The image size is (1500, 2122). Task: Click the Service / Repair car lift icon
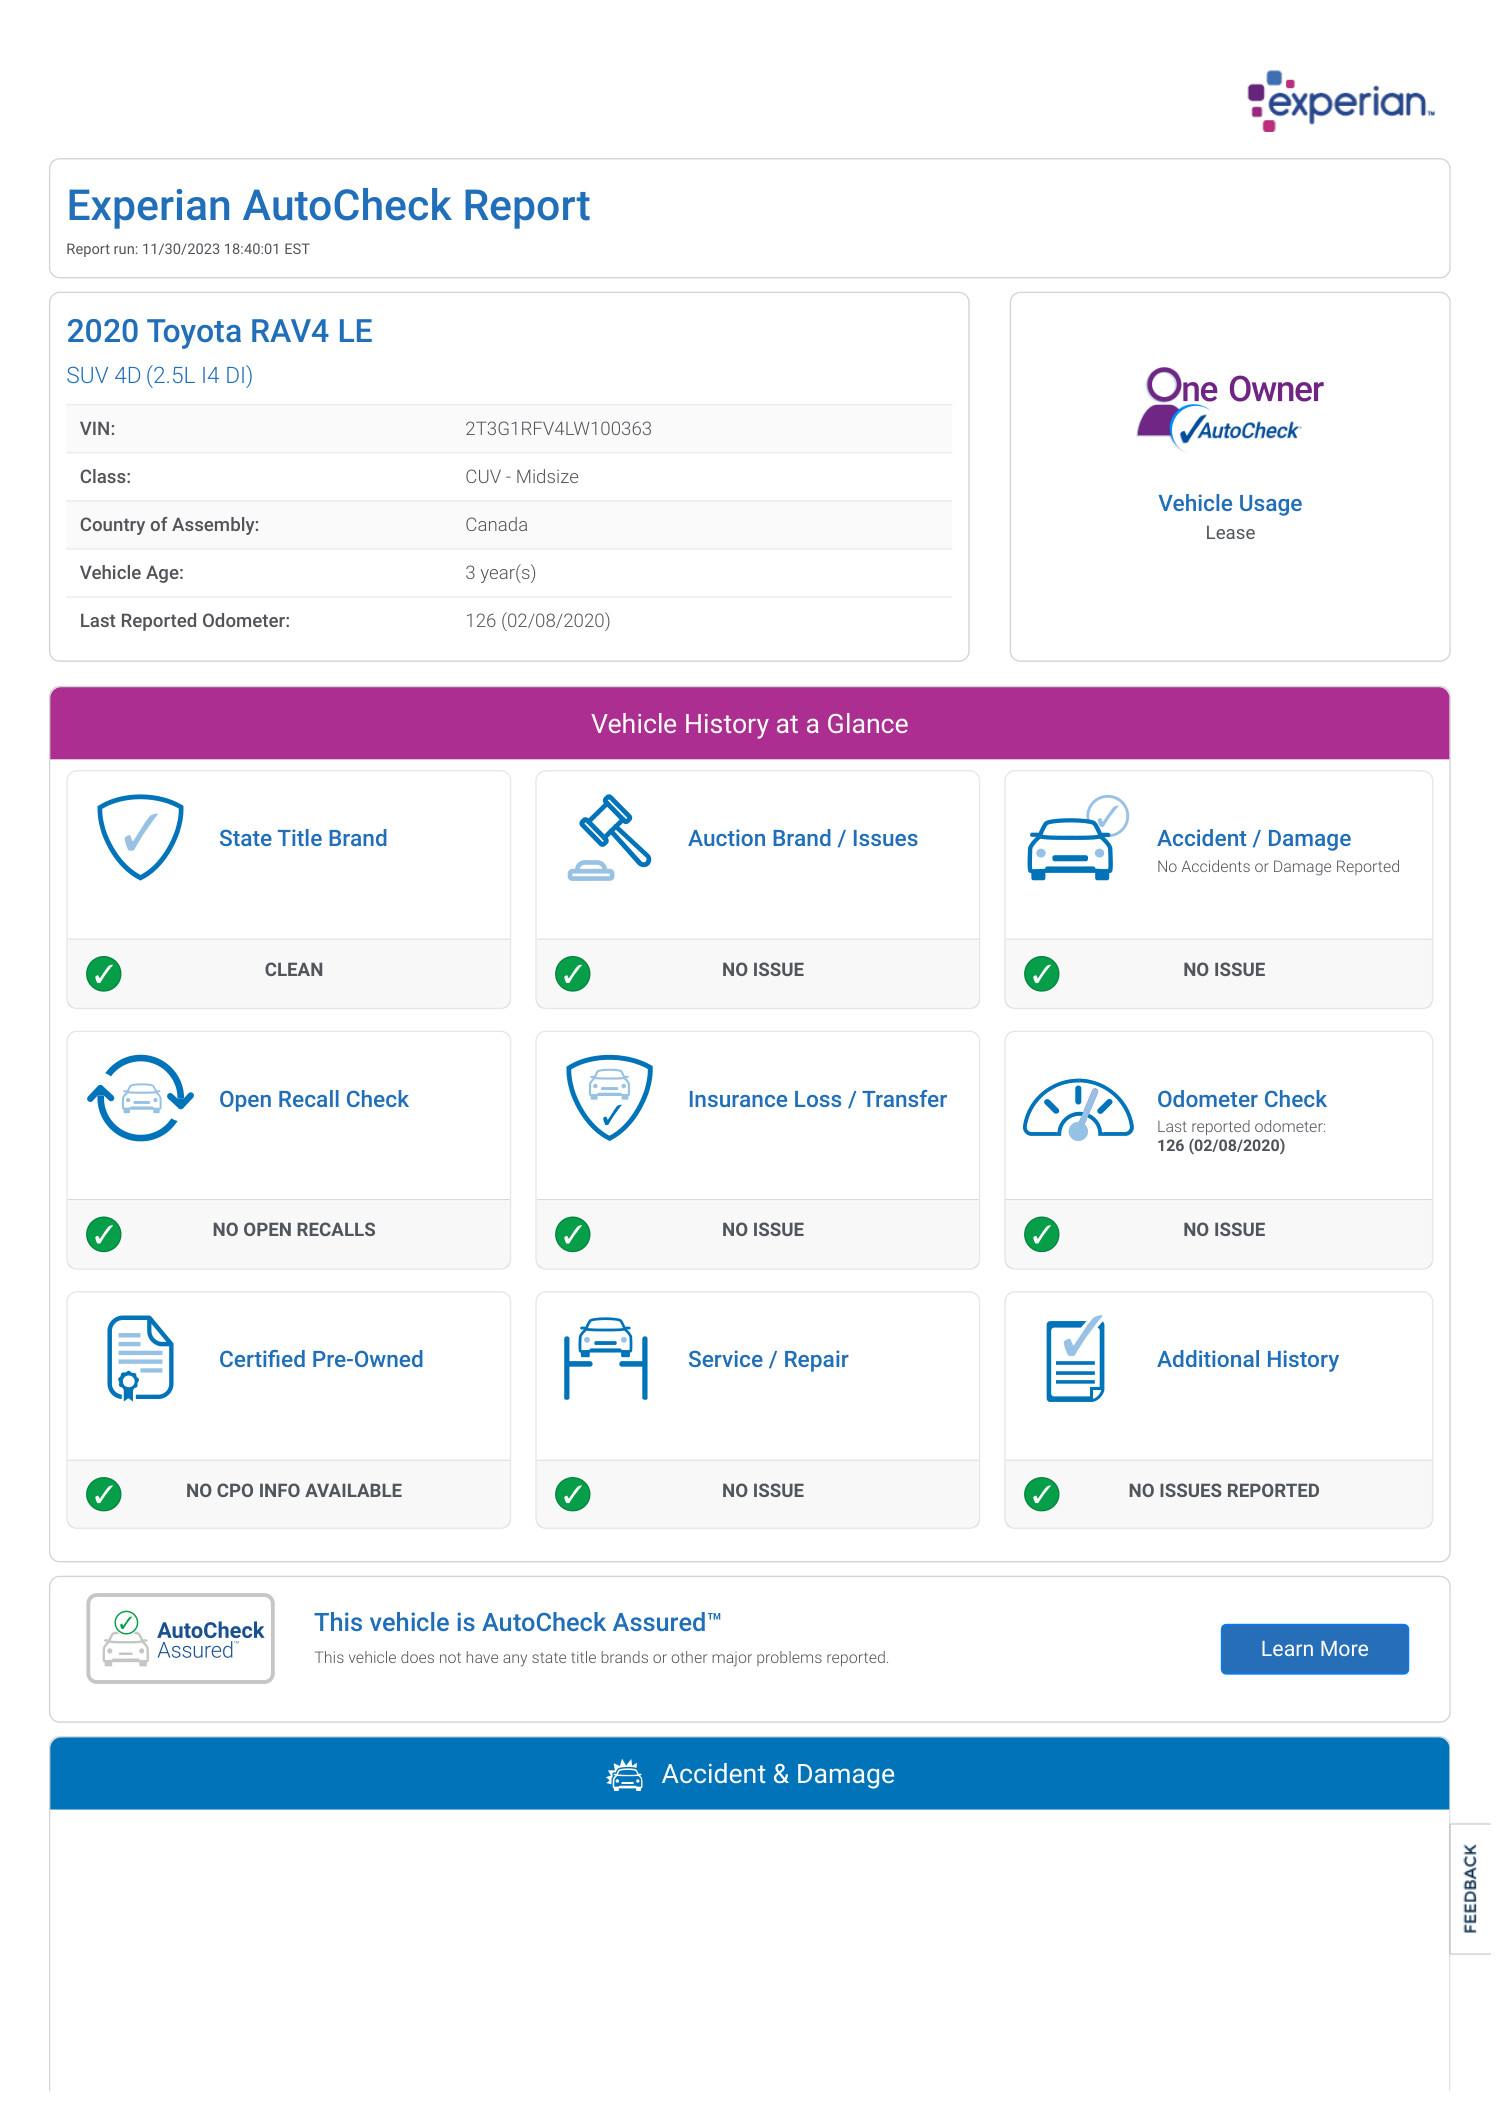tap(606, 1358)
